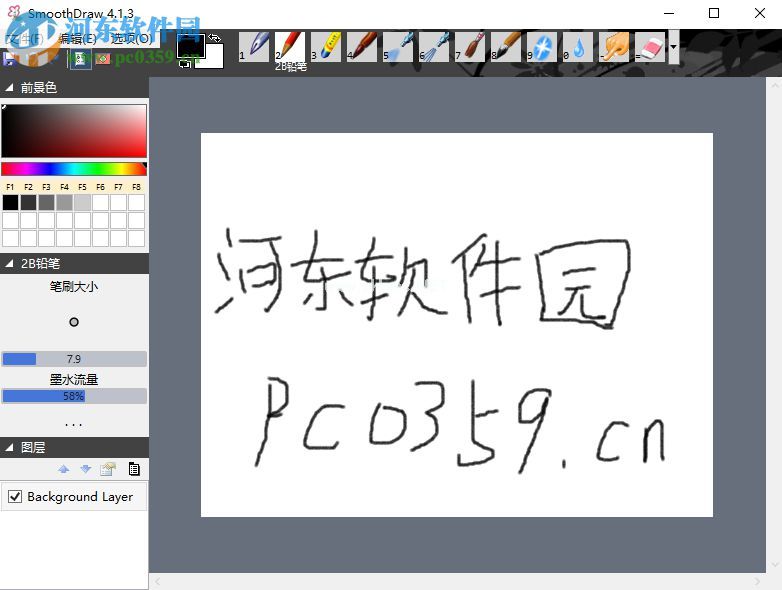Viewport: 782px width, 590px height.
Task: Click the black foreground color box
Action: click(x=190, y=46)
